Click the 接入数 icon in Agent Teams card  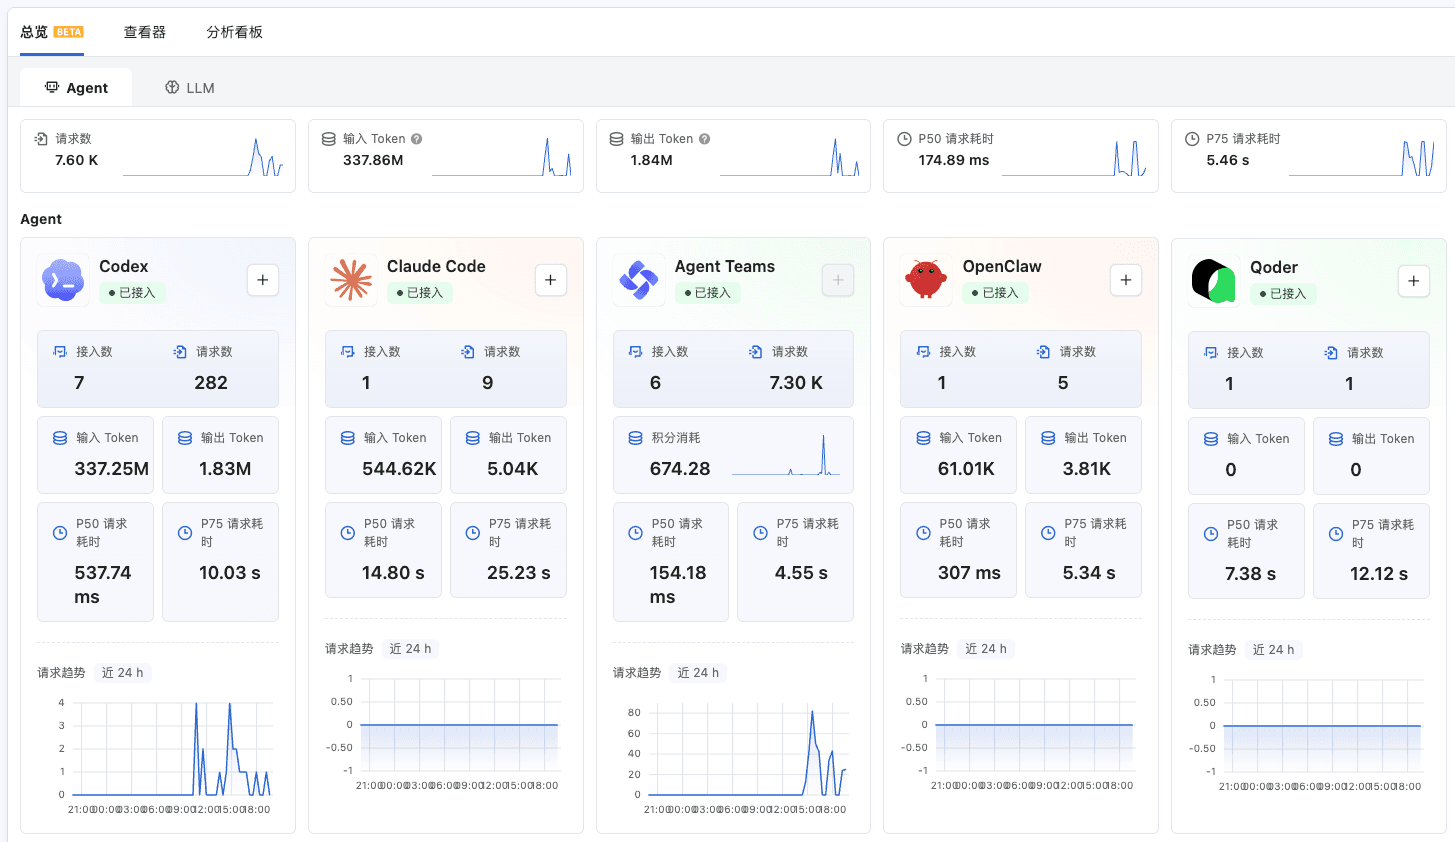[x=636, y=352]
